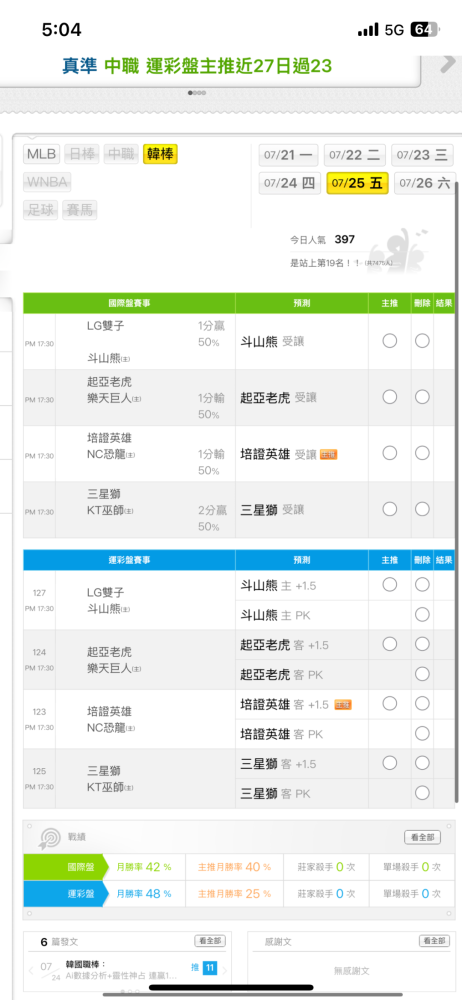
Task: Use the vertical scrollbar on right edge
Action: 457,491
